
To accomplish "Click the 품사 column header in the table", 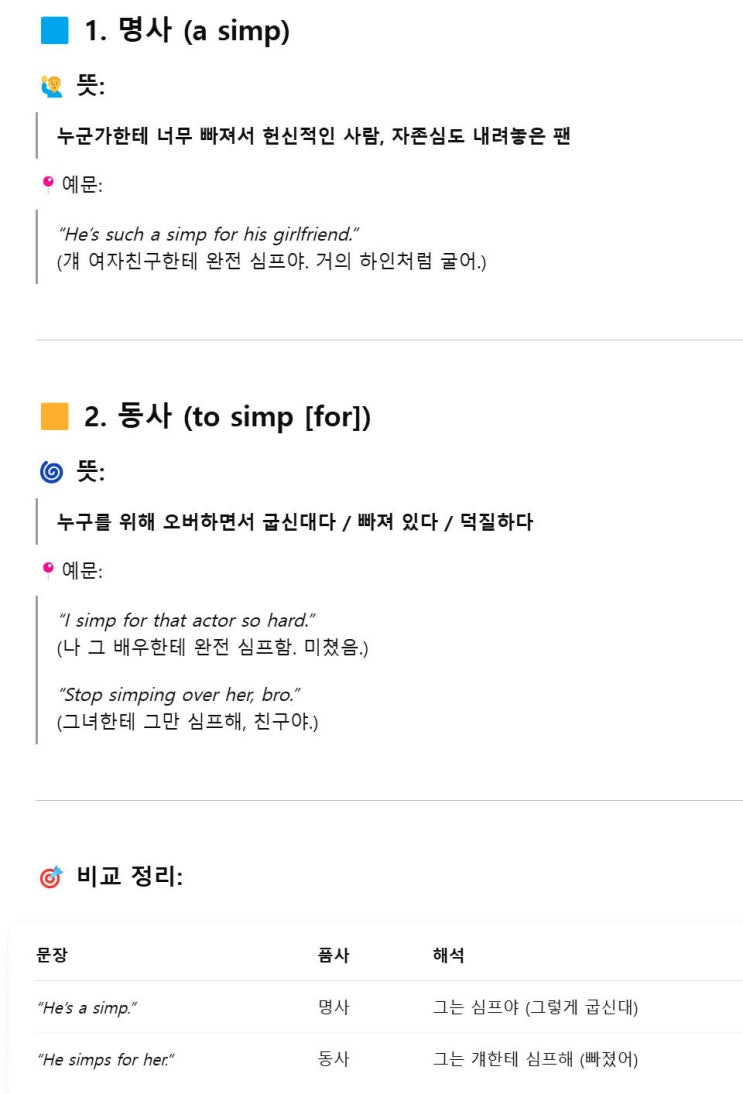I will pyautogui.click(x=333, y=956).
